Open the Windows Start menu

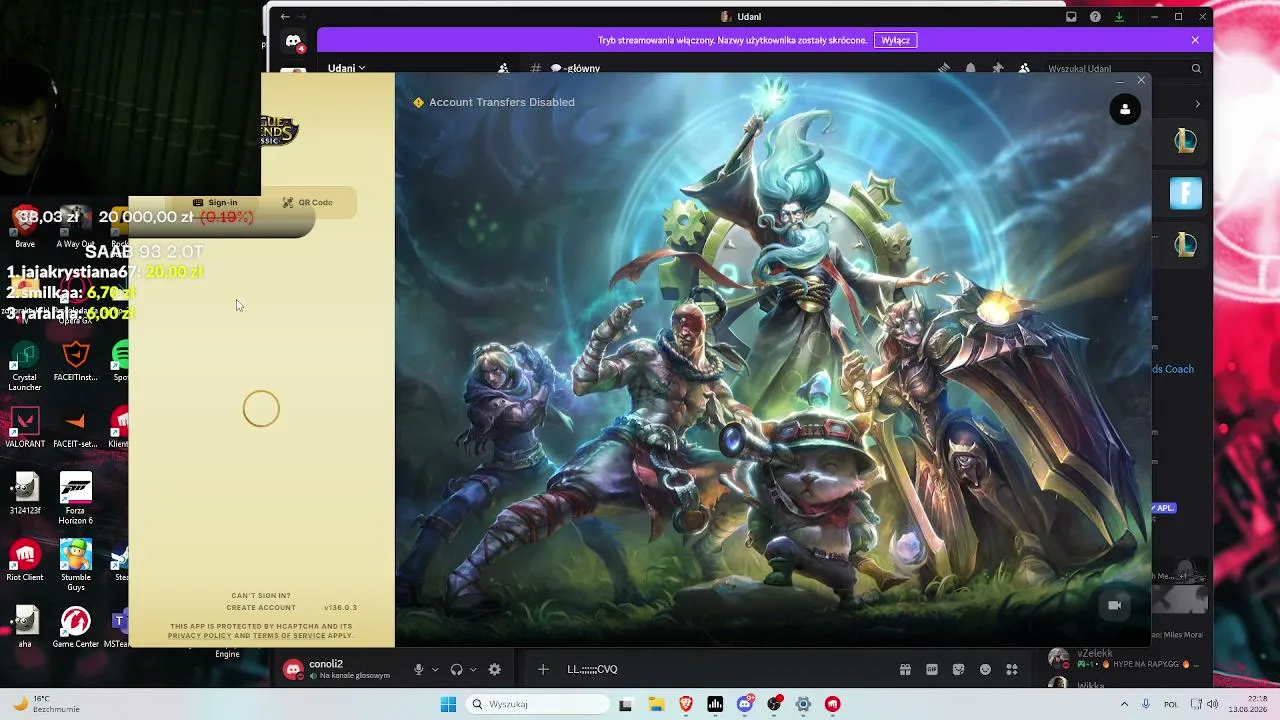point(448,704)
